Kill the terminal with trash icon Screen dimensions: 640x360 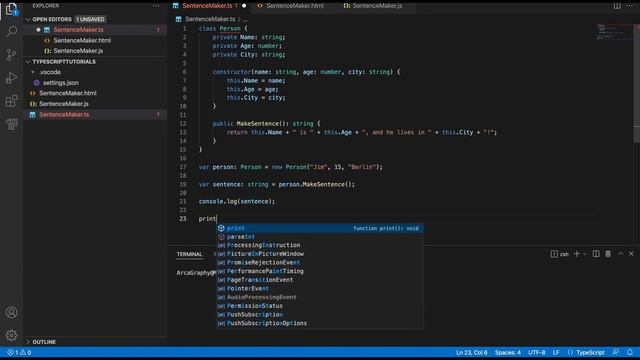tap(608, 254)
